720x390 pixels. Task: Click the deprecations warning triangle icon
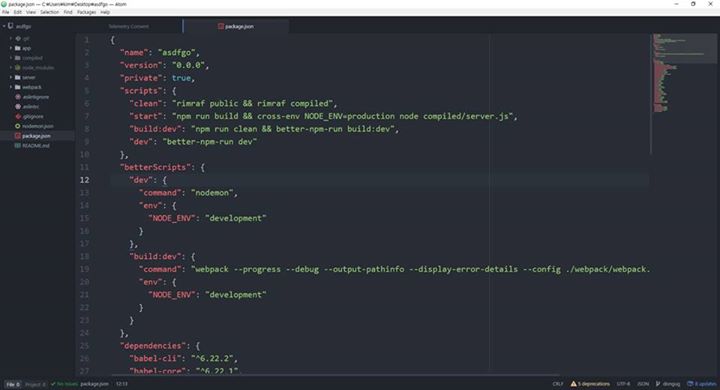click(x=574, y=384)
